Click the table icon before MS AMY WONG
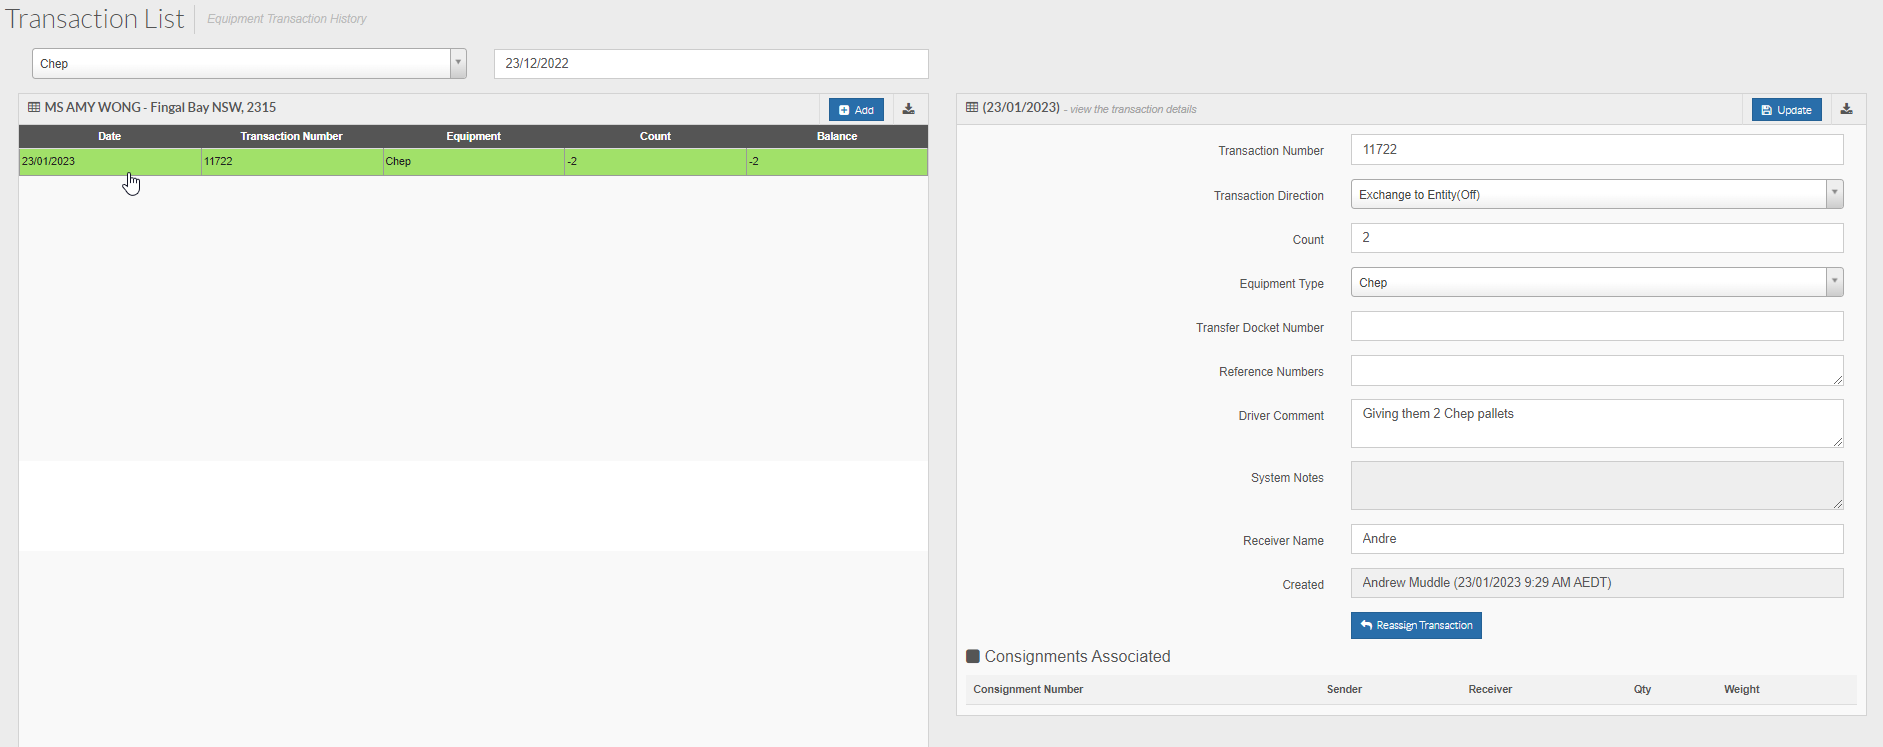1883x747 pixels. coord(34,107)
